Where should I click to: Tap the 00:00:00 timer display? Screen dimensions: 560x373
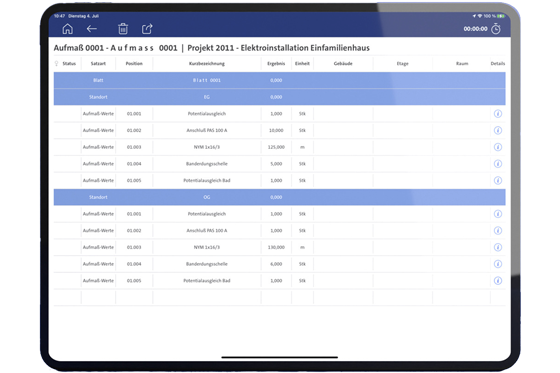click(475, 29)
